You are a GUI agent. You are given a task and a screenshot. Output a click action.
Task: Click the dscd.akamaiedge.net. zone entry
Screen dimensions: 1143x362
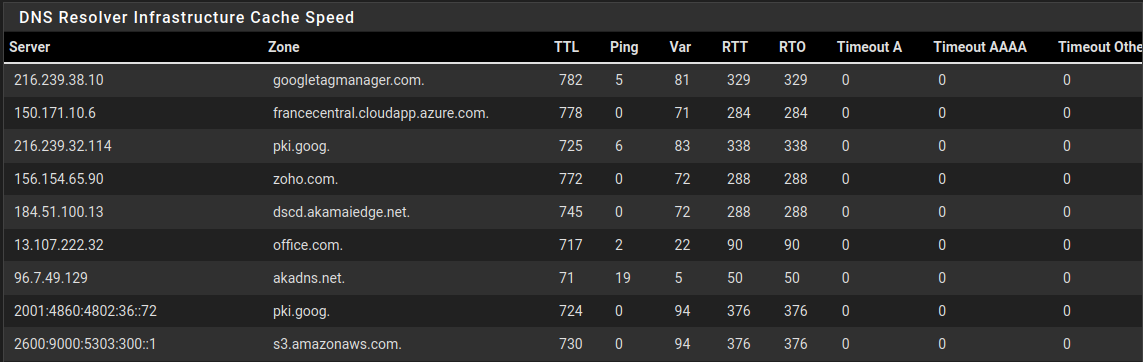coord(341,212)
